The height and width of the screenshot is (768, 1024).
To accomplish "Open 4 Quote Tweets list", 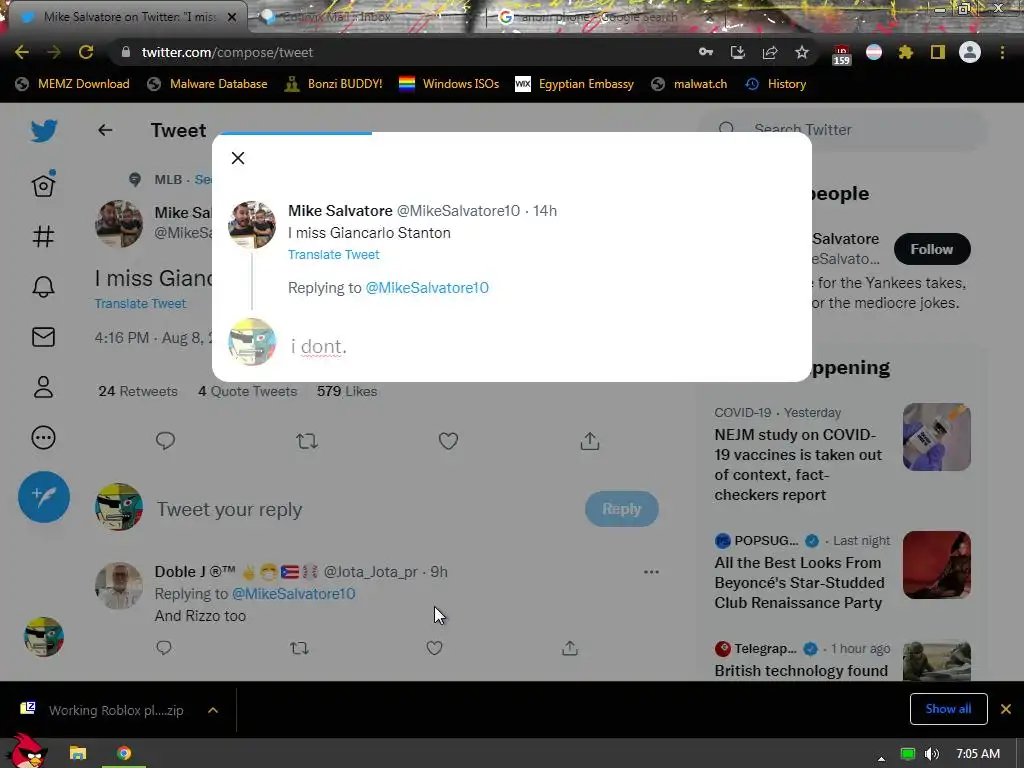I will [248, 391].
